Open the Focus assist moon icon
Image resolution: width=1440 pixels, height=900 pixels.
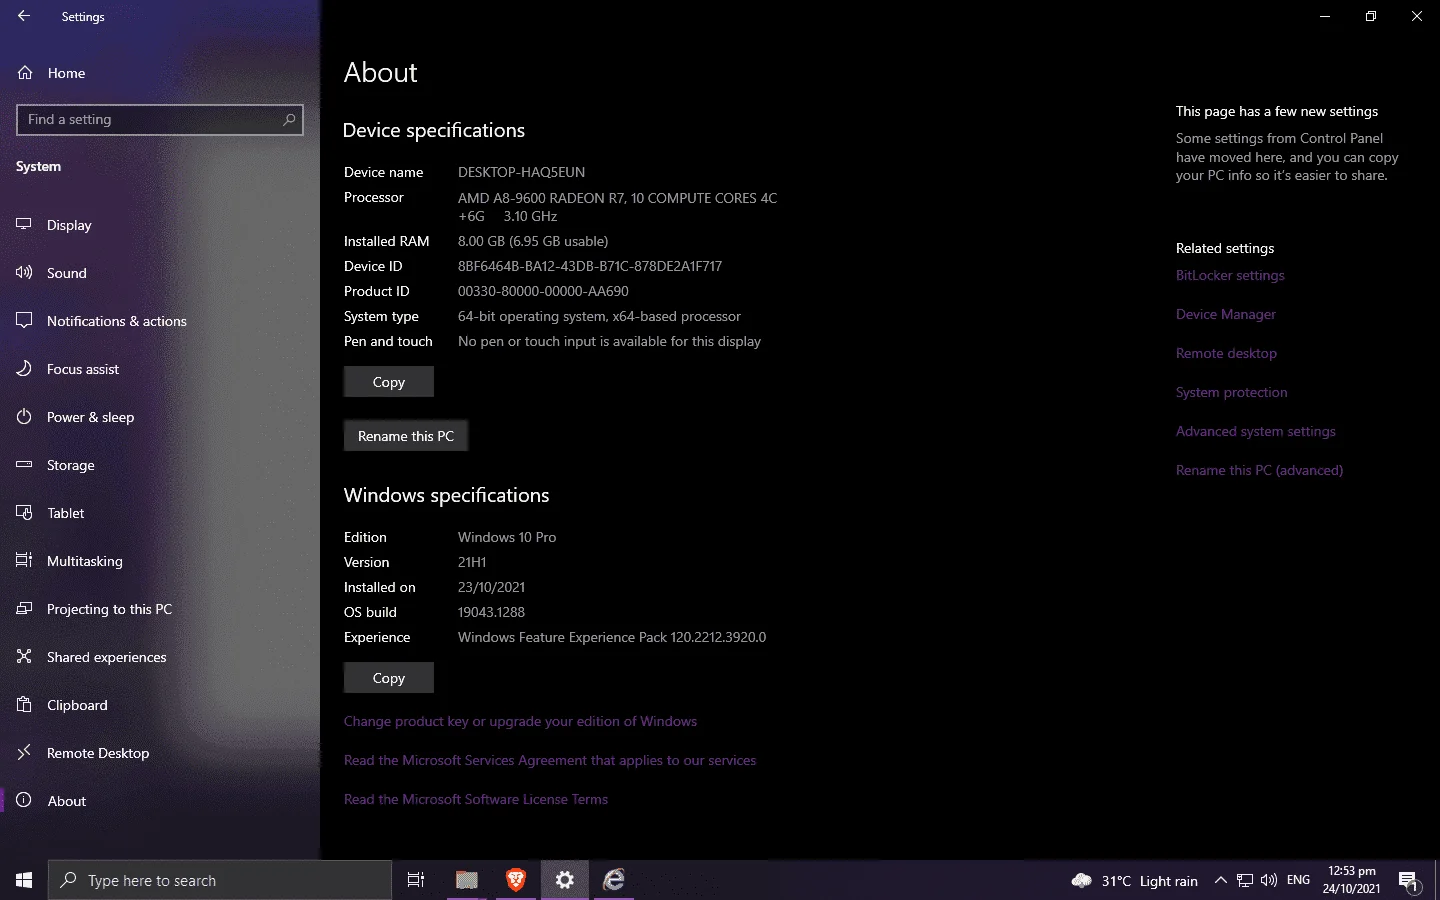pos(24,369)
